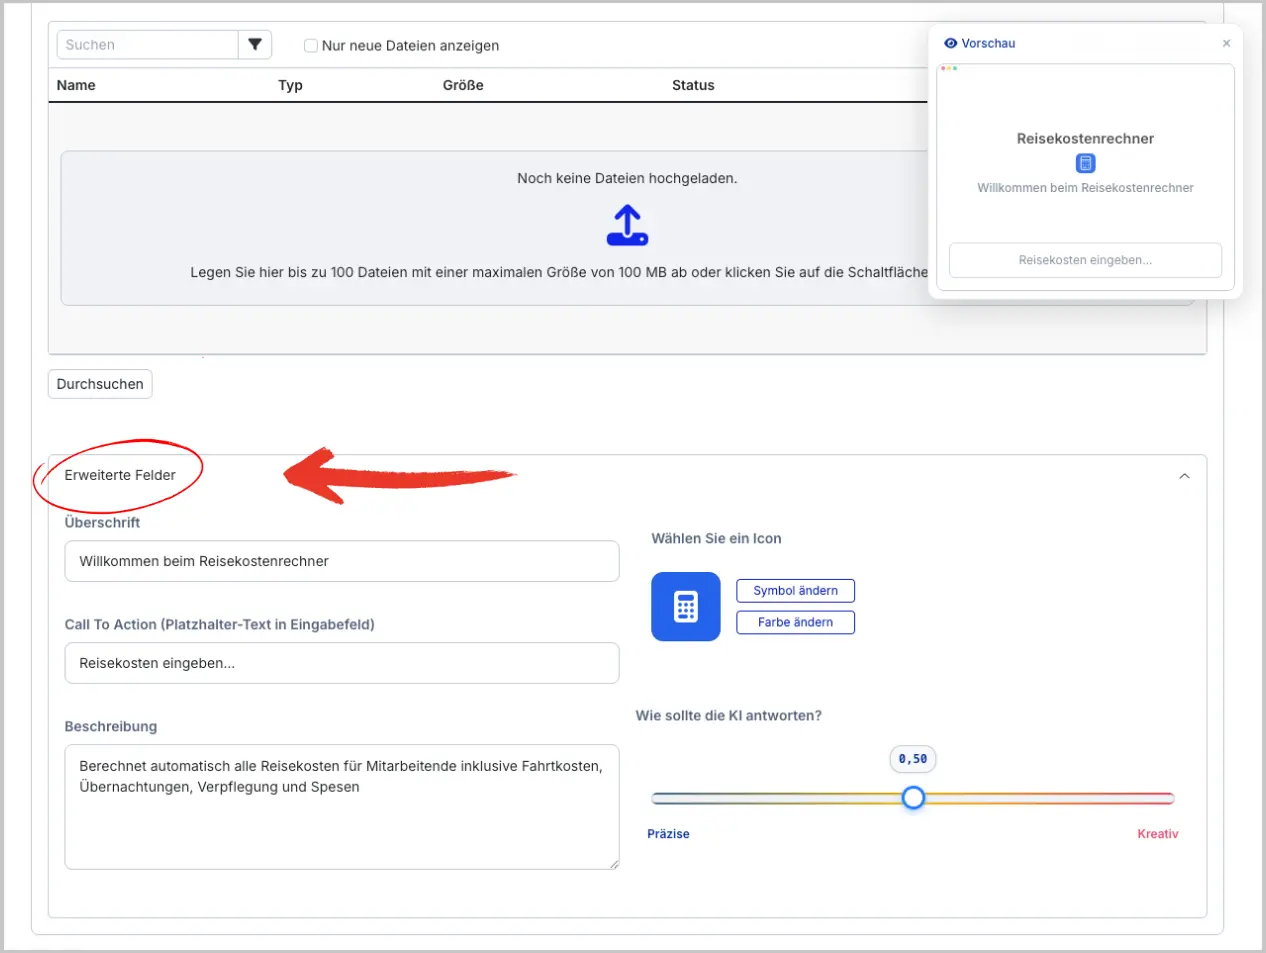1266x953 pixels.
Task: Close the Vorschau preview panel
Action: pos(1226,44)
